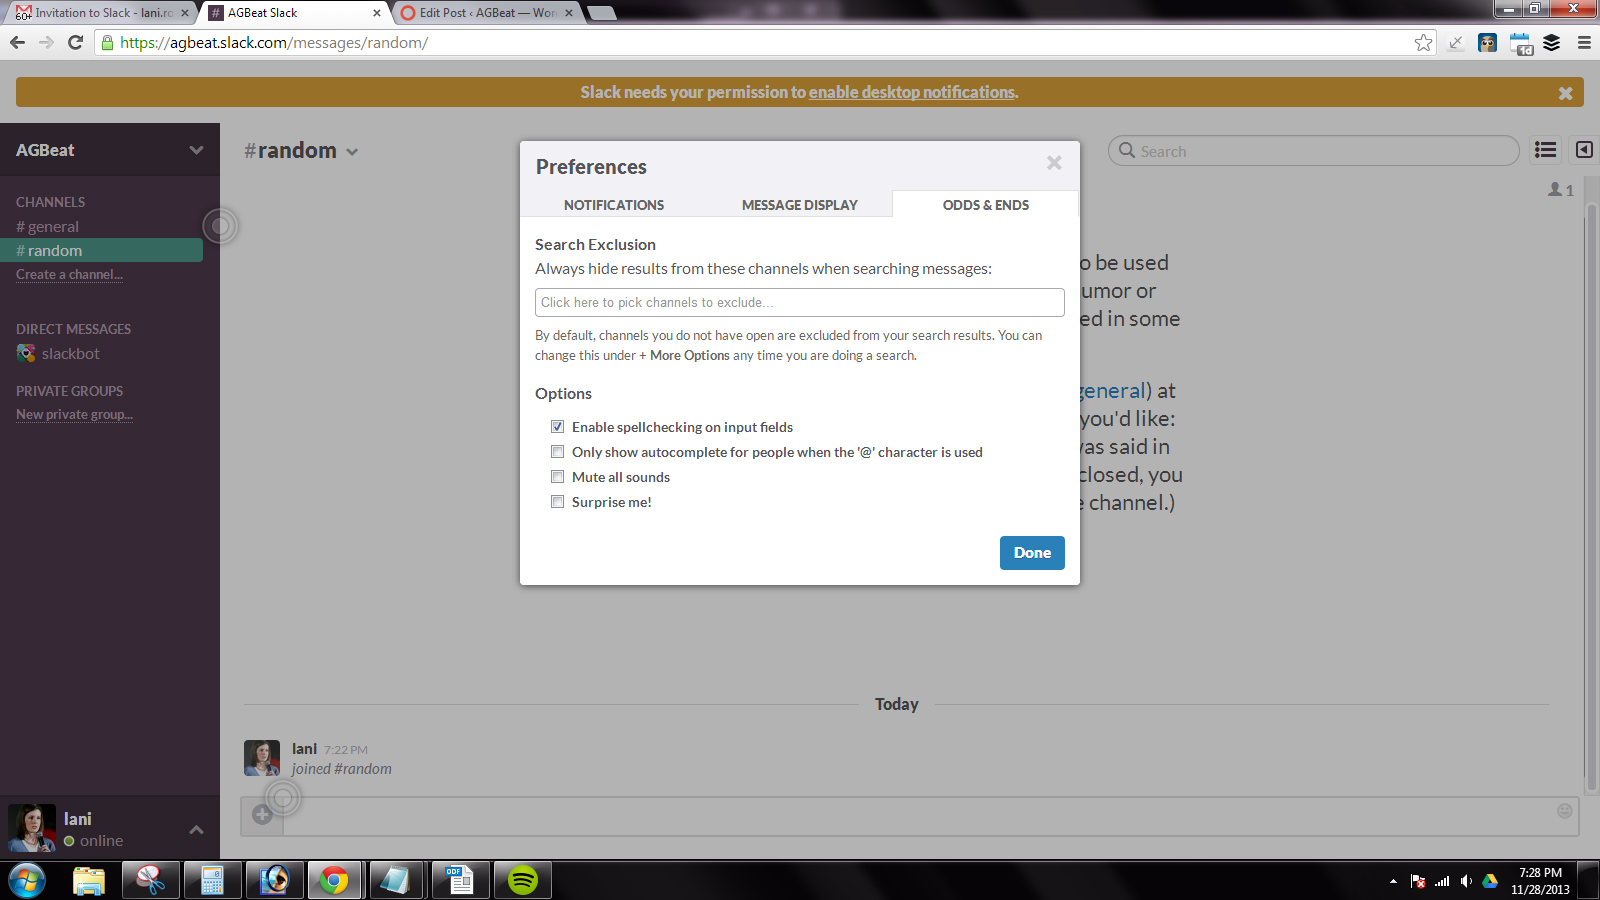Viewport: 1600px width, 900px height.
Task: Click the add attachment plus icon
Action: [263, 815]
